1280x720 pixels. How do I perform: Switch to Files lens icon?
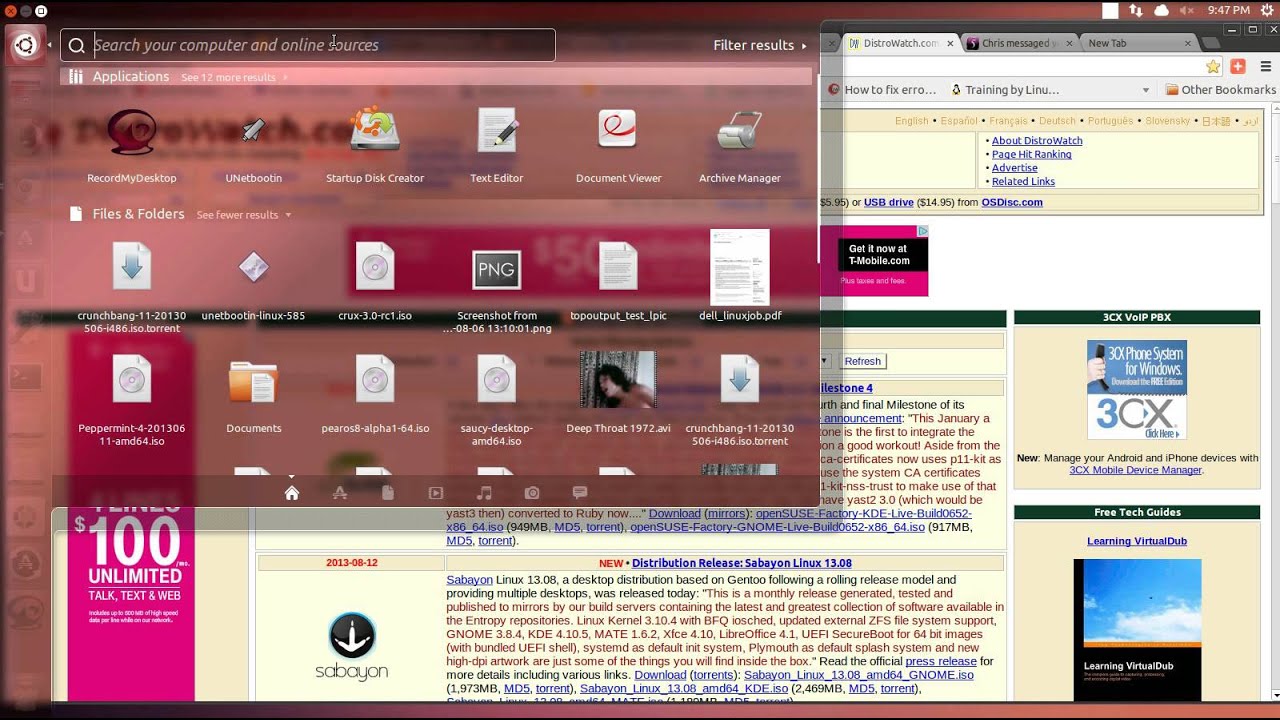click(x=388, y=493)
